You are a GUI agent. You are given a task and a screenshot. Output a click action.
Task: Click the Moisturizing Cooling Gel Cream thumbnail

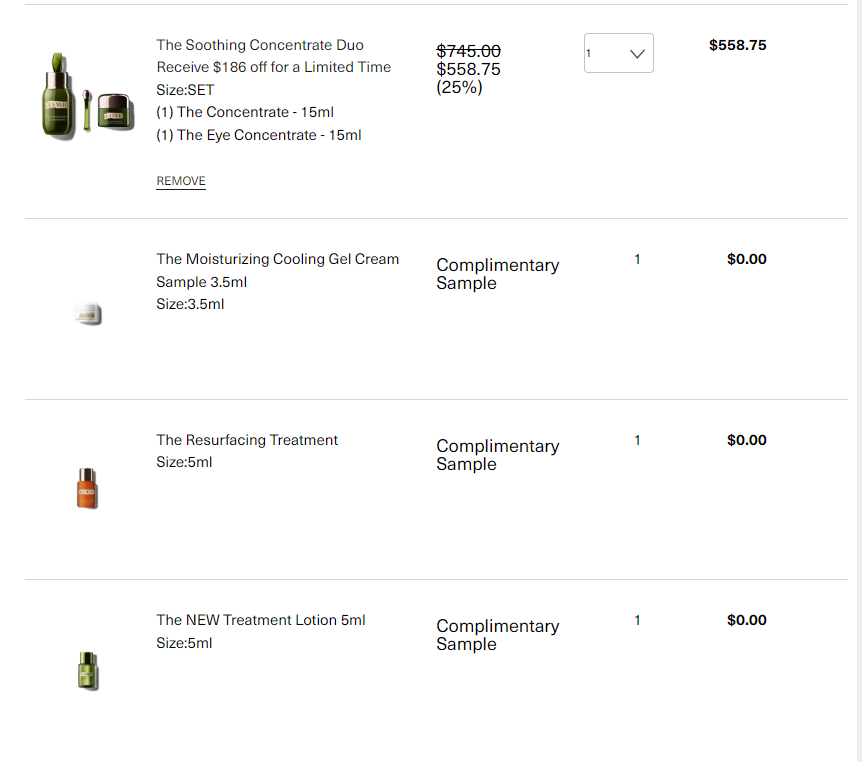click(x=88, y=313)
